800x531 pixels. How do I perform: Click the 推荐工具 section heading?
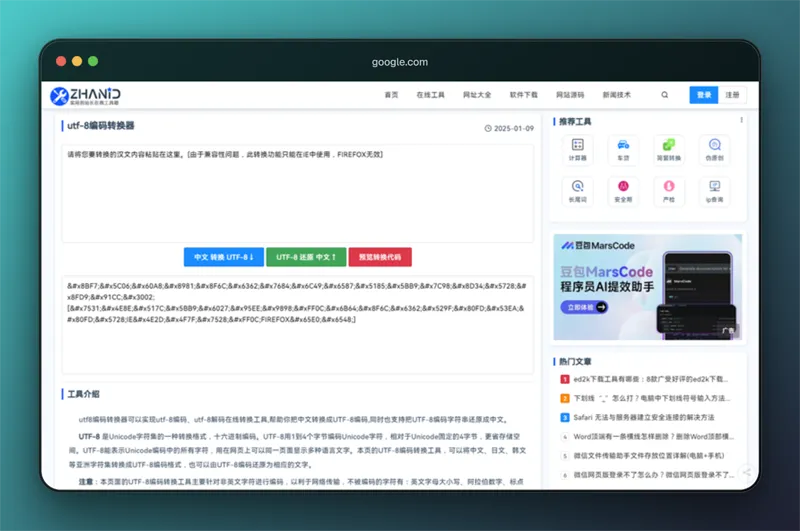pos(575,121)
